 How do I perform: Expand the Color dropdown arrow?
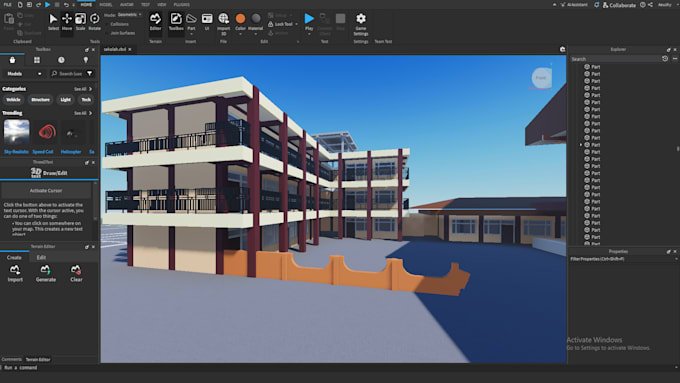click(x=240, y=34)
